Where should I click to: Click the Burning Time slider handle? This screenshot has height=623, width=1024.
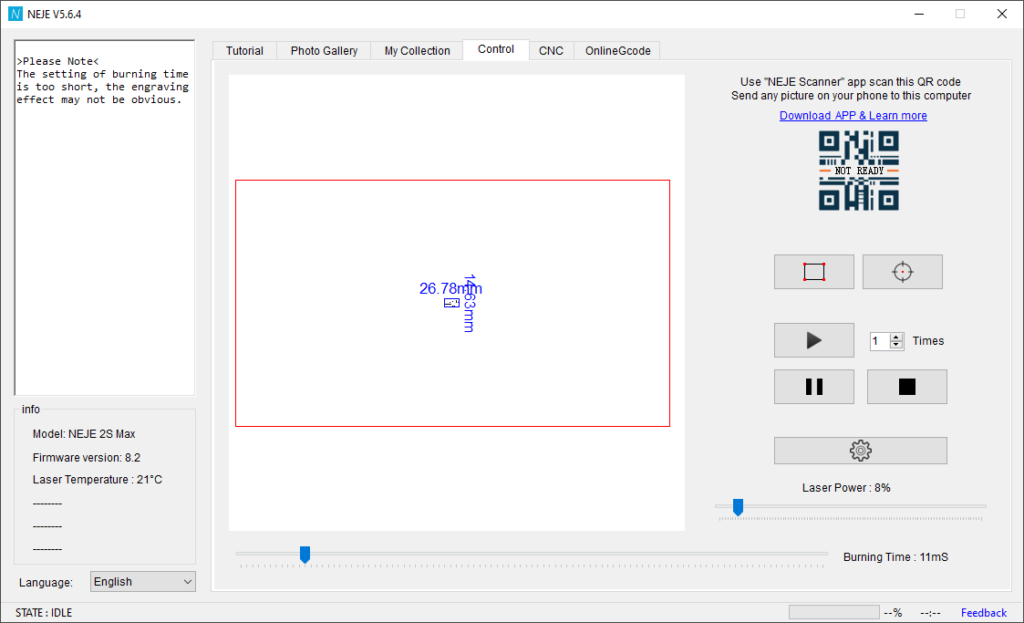coord(305,554)
